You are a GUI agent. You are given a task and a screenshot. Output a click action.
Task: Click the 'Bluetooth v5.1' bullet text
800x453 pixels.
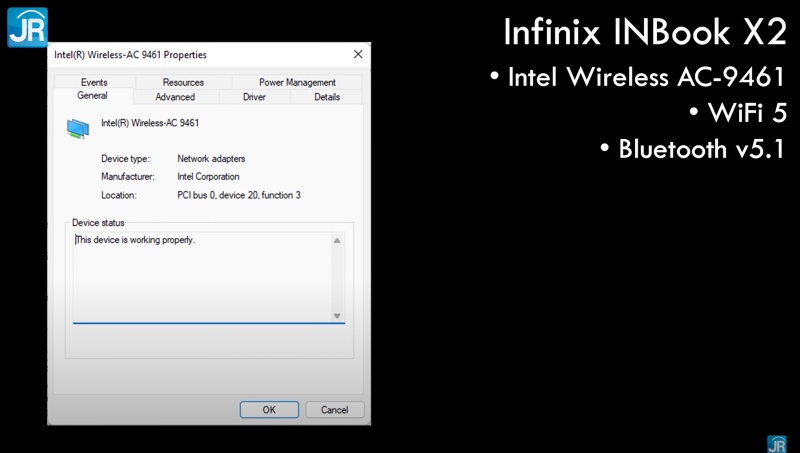pos(702,149)
